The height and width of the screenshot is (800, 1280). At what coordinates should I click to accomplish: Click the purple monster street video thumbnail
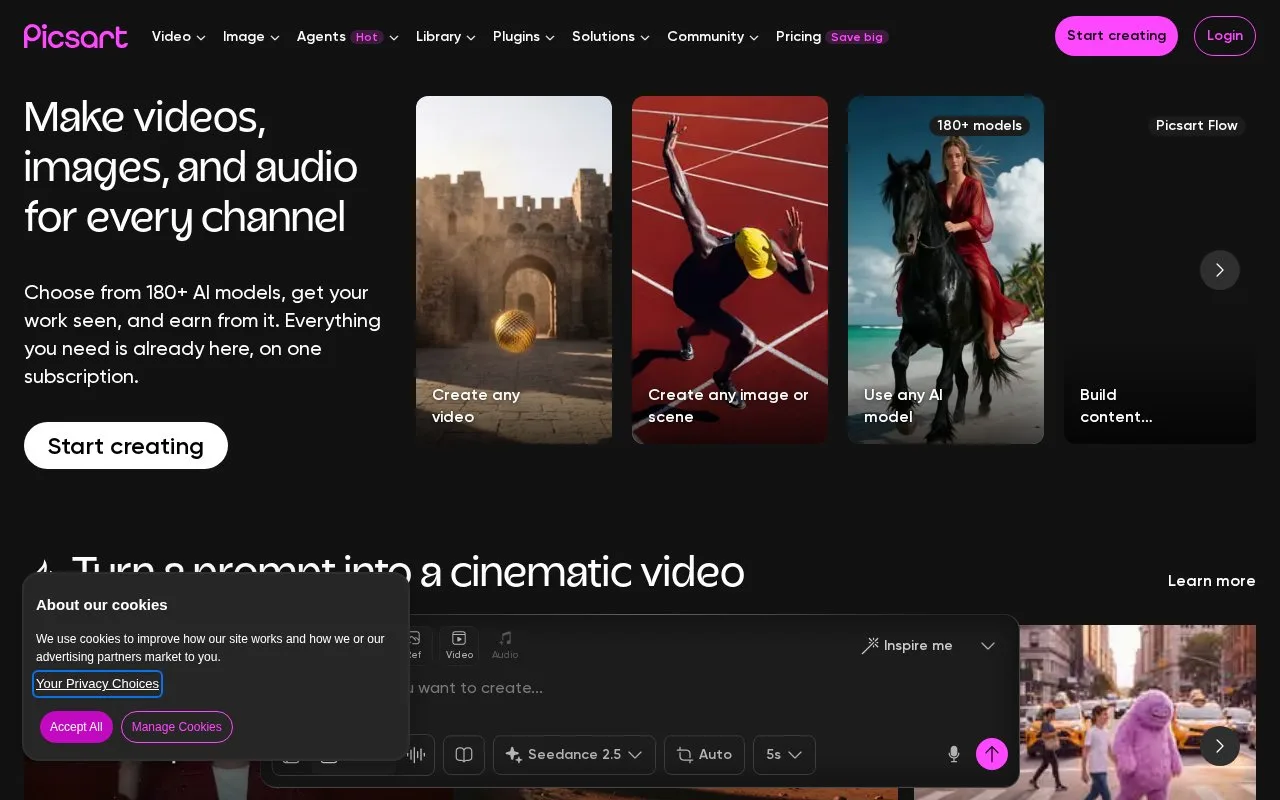(x=1085, y=712)
